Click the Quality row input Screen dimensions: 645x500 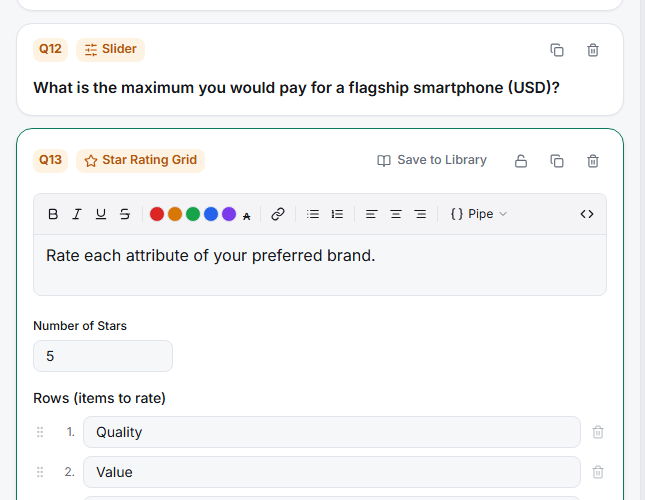coord(332,432)
